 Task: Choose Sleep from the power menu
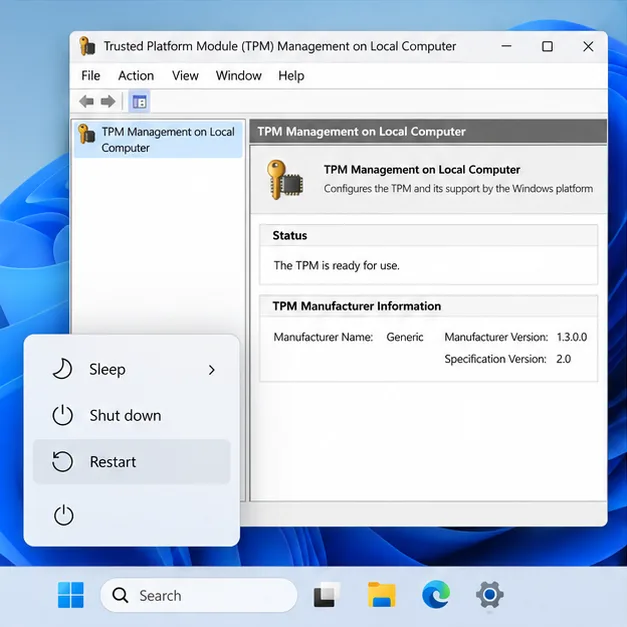(x=132, y=369)
